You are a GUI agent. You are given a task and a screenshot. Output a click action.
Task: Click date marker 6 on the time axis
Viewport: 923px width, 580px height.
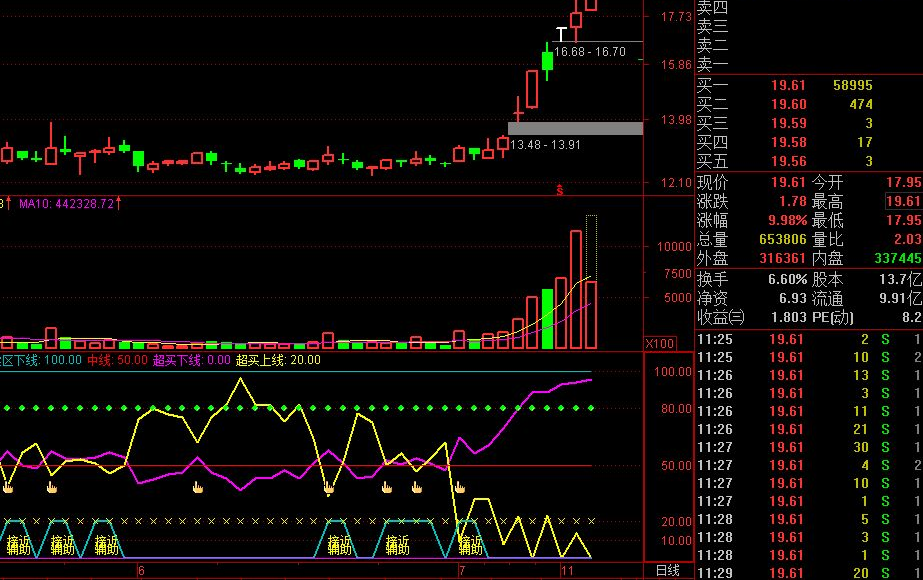141,570
